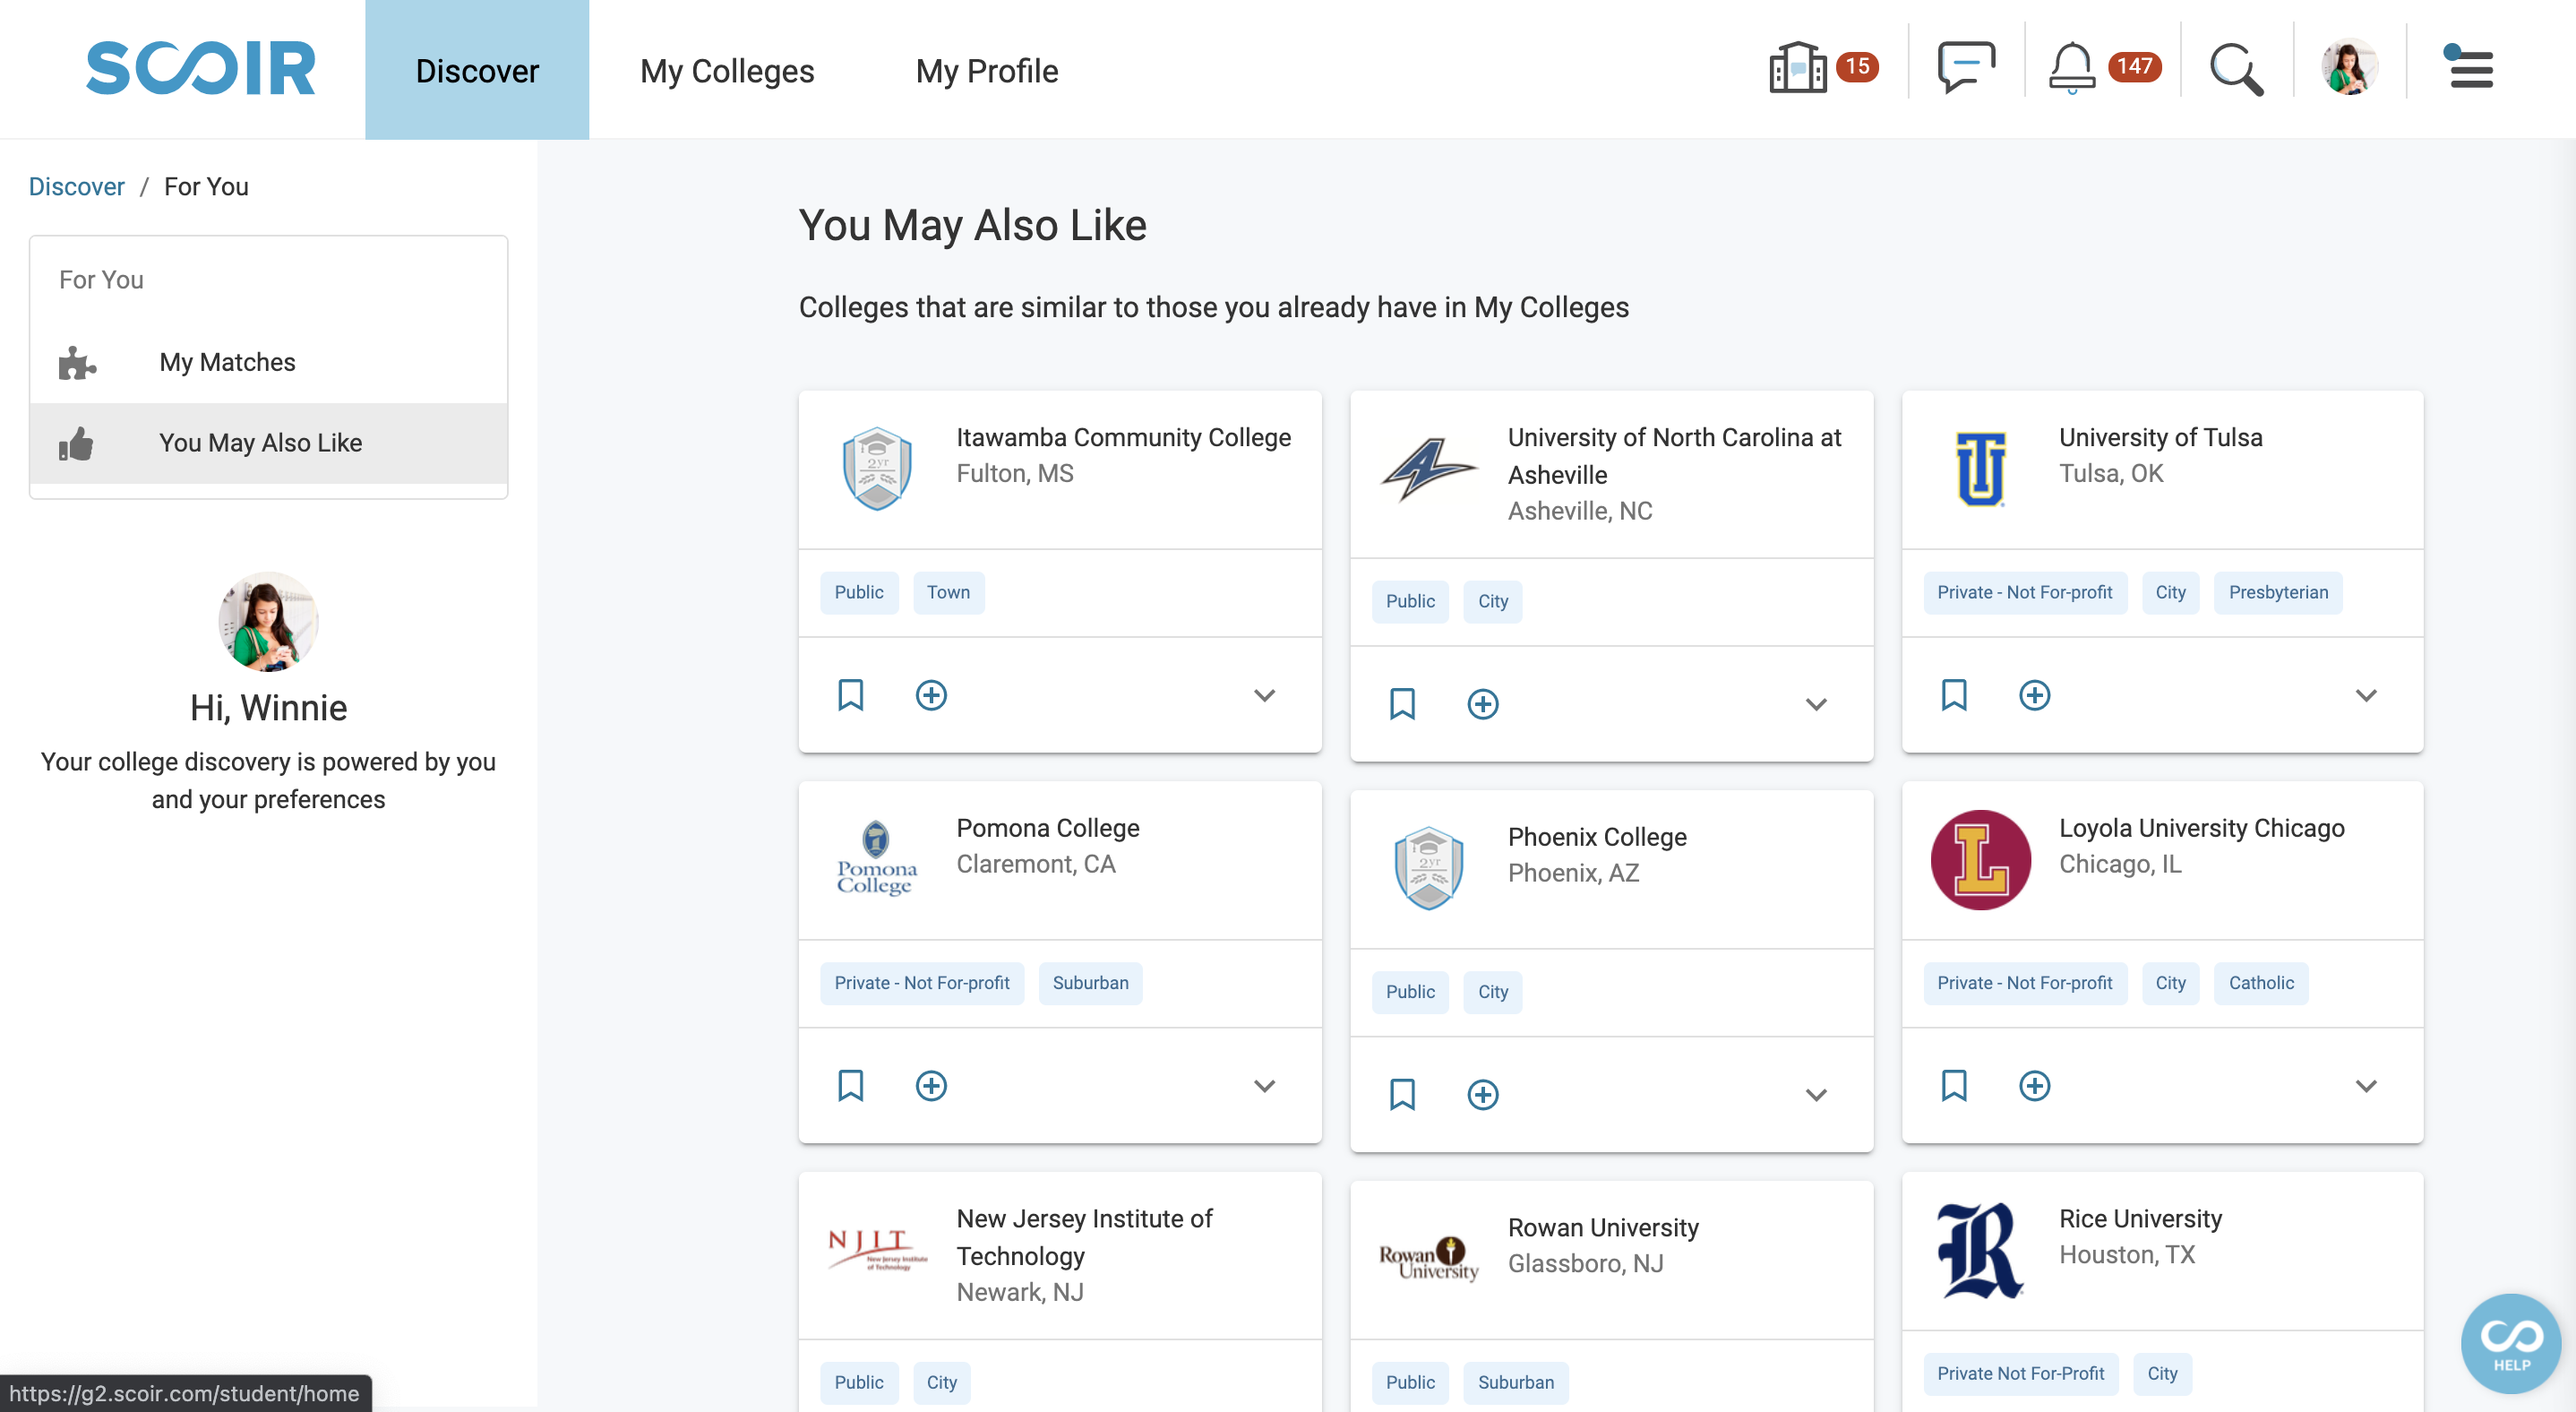Bookmark University of Tulsa
2576x1412 pixels.
(1954, 695)
